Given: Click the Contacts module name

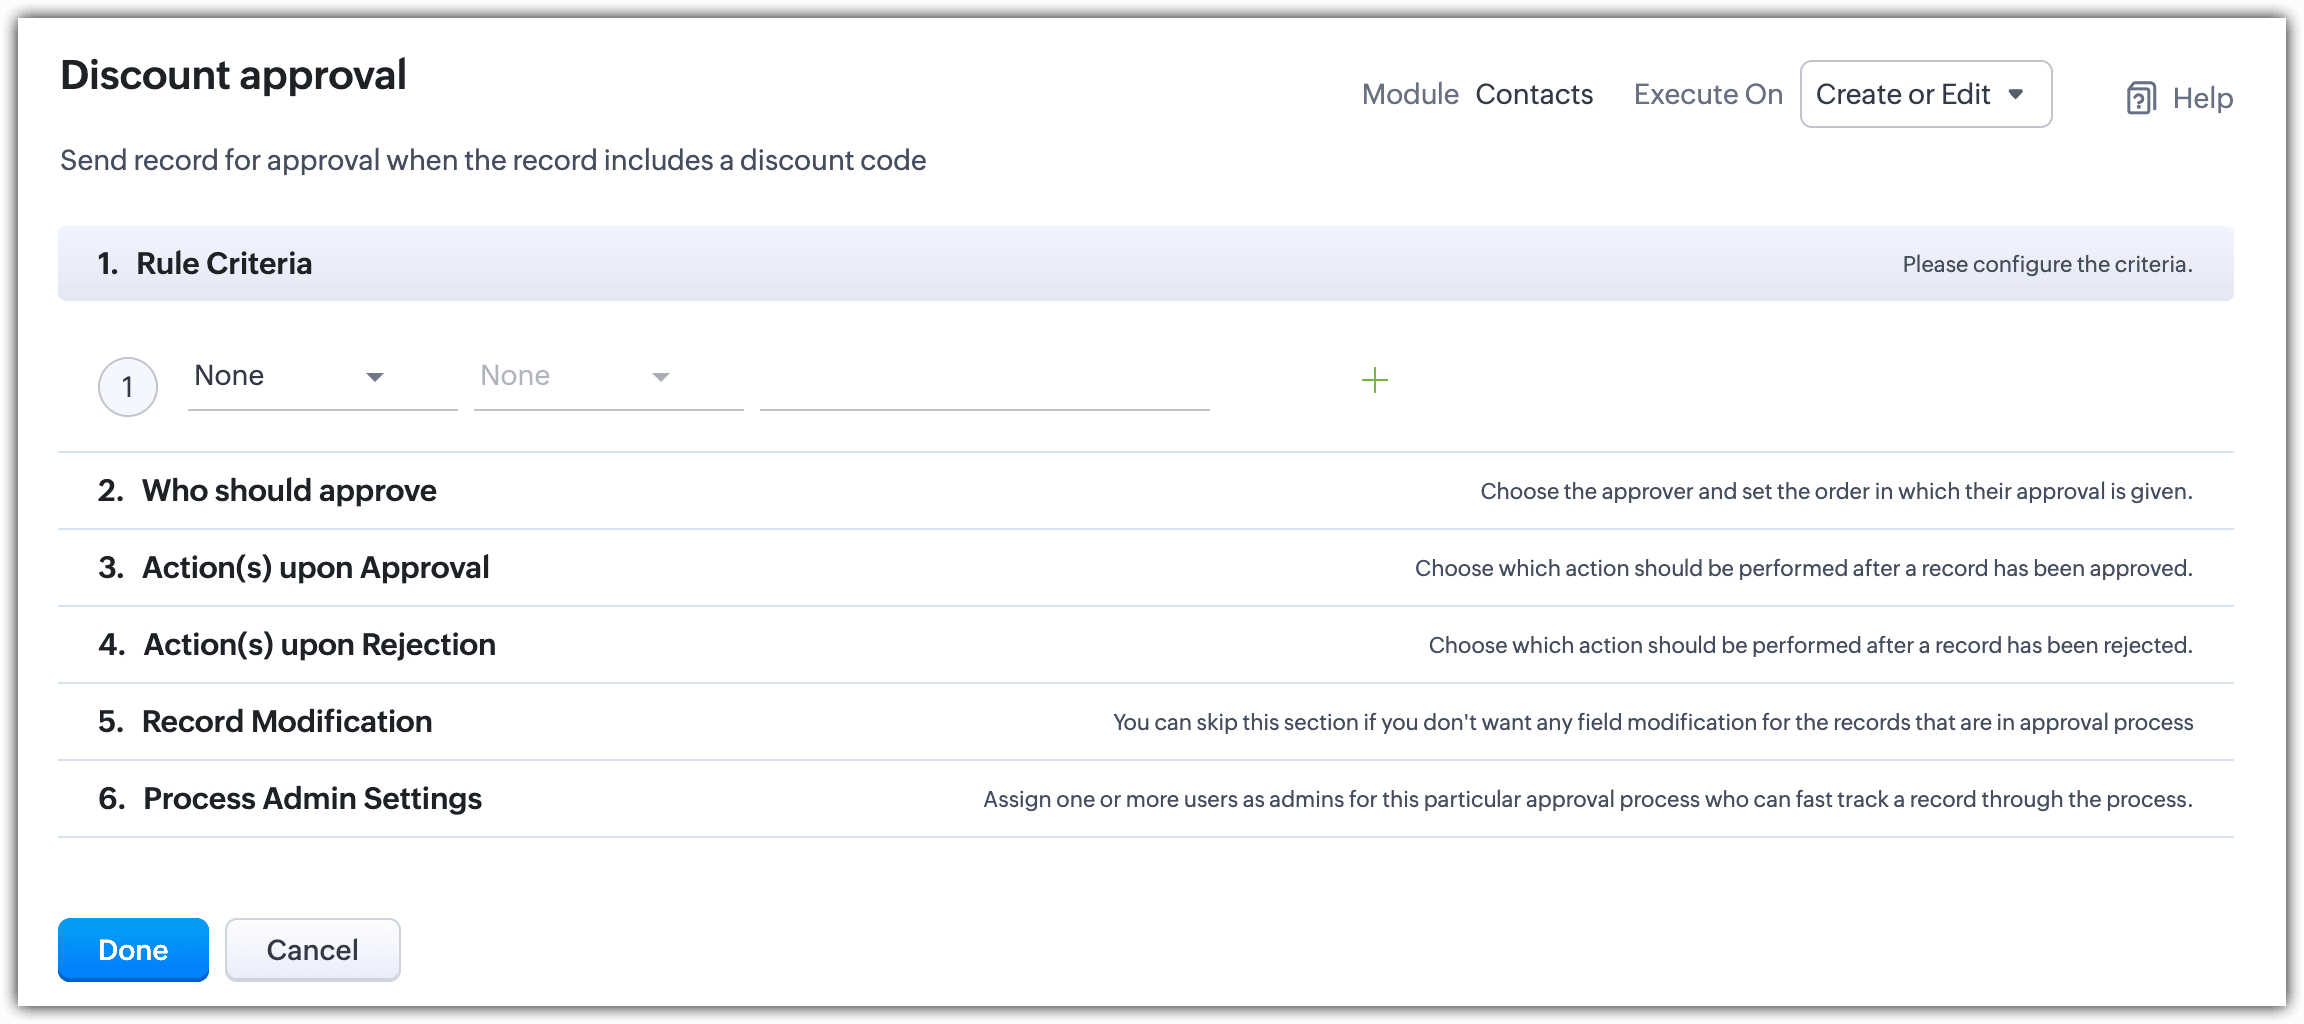Looking at the screenshot, I should click(1534, 94).
